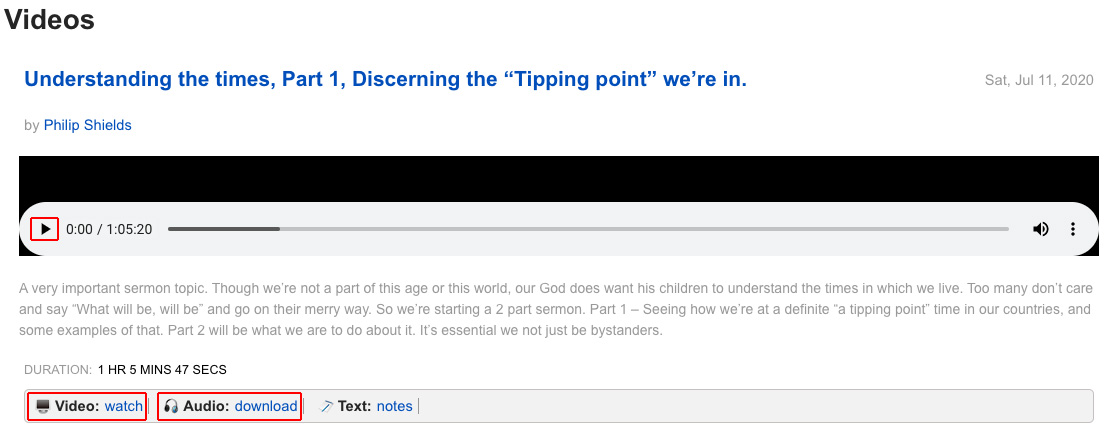Seek using the player progress bar
Image resolution: width=1108 pixels, height=433 pixels.
(x=588, y=229)
